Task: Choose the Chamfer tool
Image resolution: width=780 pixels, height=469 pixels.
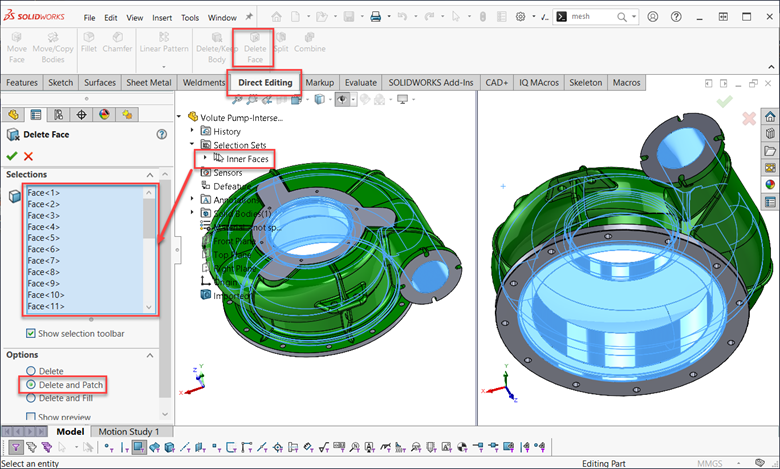Action: coord(117,43)
